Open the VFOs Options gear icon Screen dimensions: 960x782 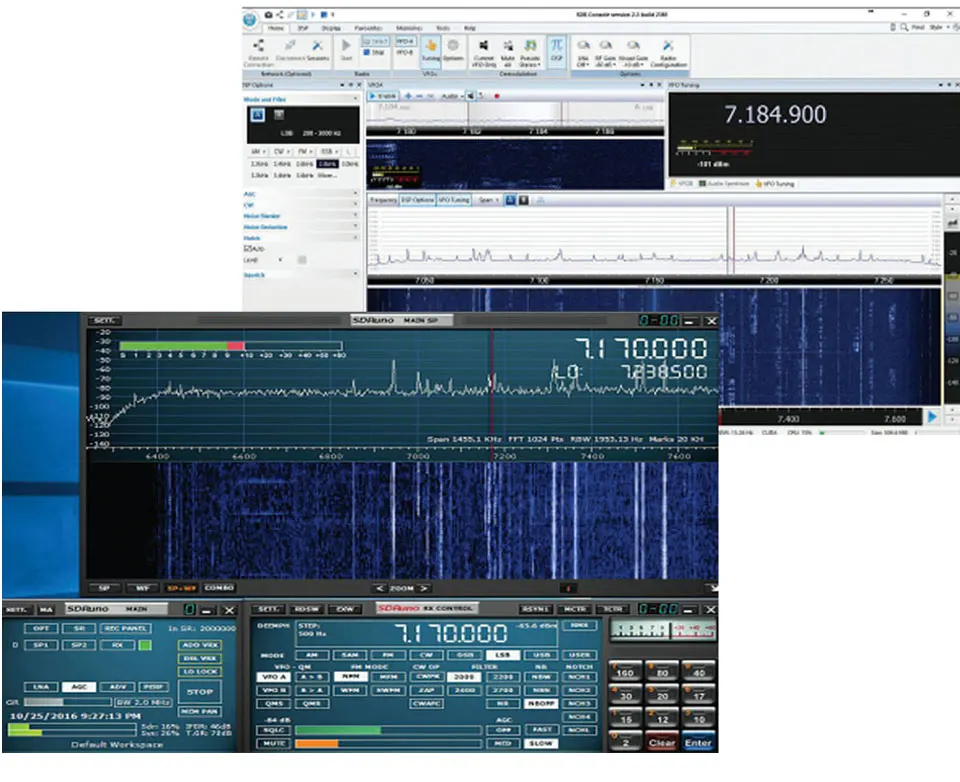point(453,45)
